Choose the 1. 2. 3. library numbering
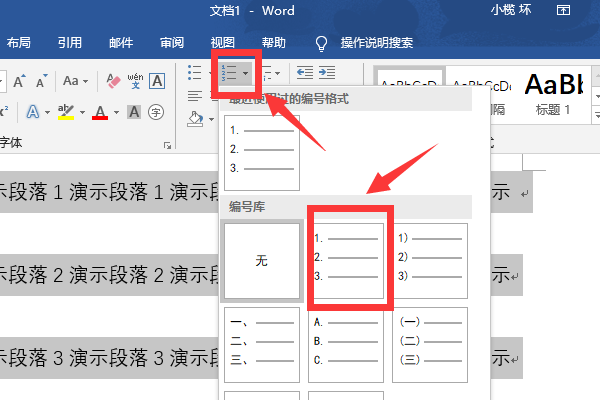This screenshot has height=400, width=600. 346,261
